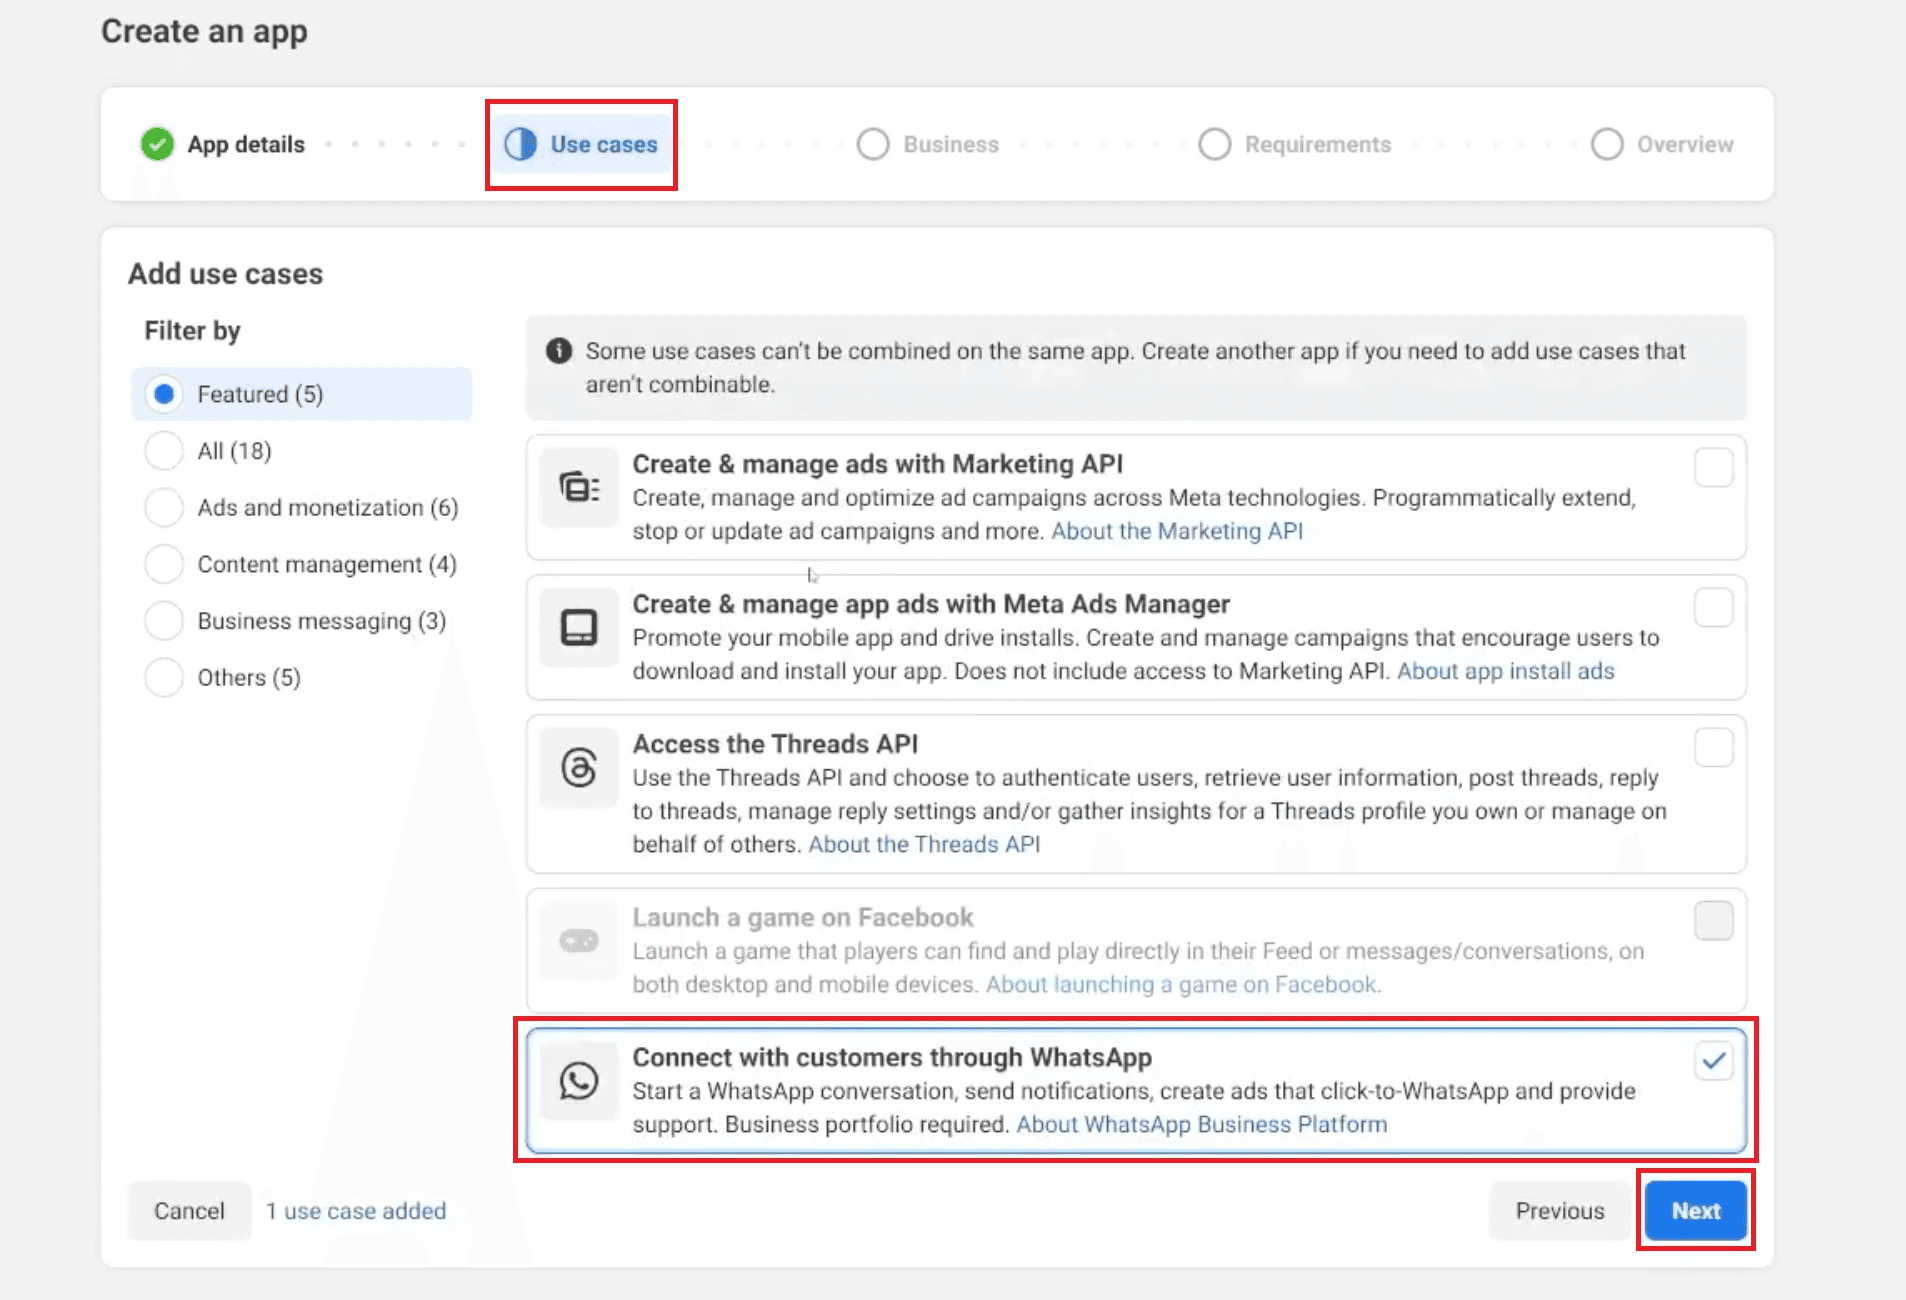
Task: Click the Threads logo icon
Action: pyautogui.click(x=579, y=767)
